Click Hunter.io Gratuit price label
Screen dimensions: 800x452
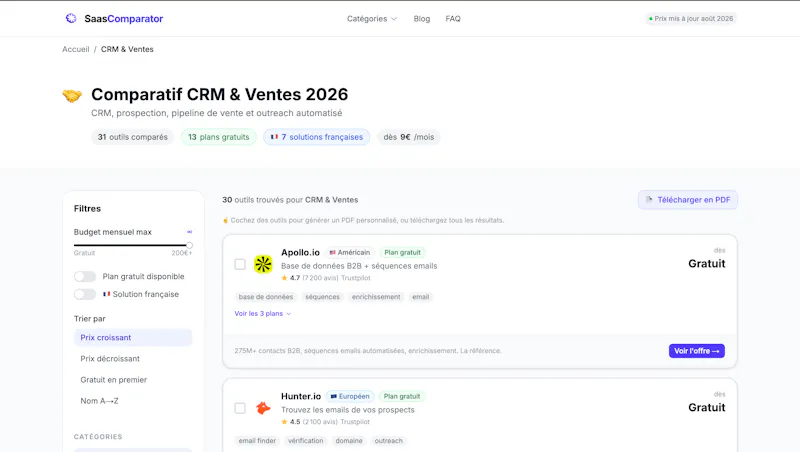click(707, 408)
